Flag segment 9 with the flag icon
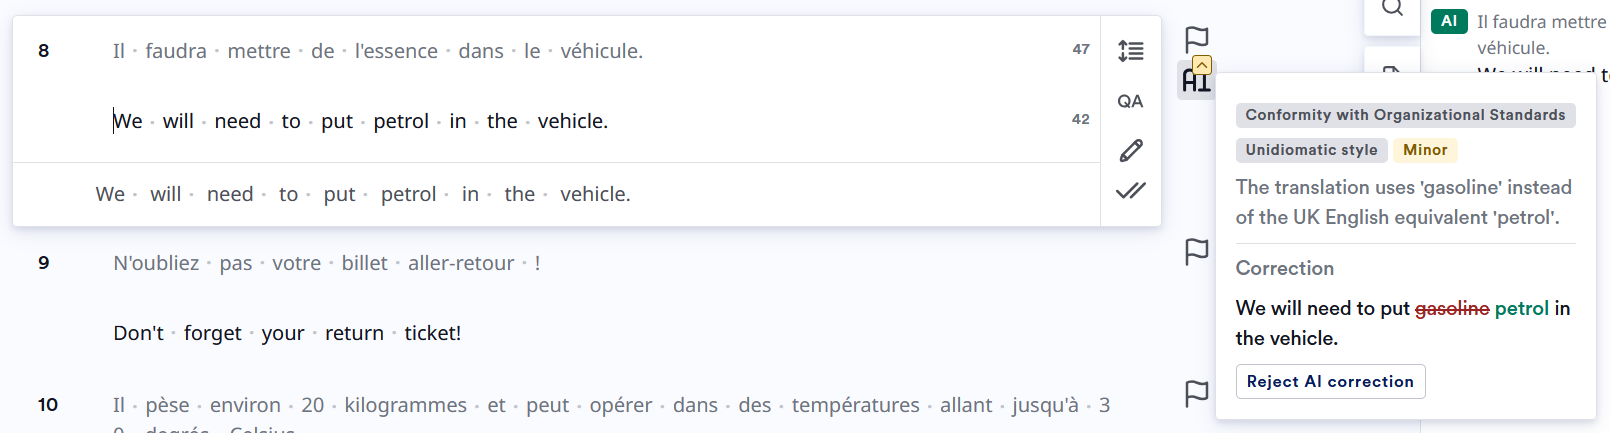Viewport: 1610px width, 433px height. [1197, 251]
